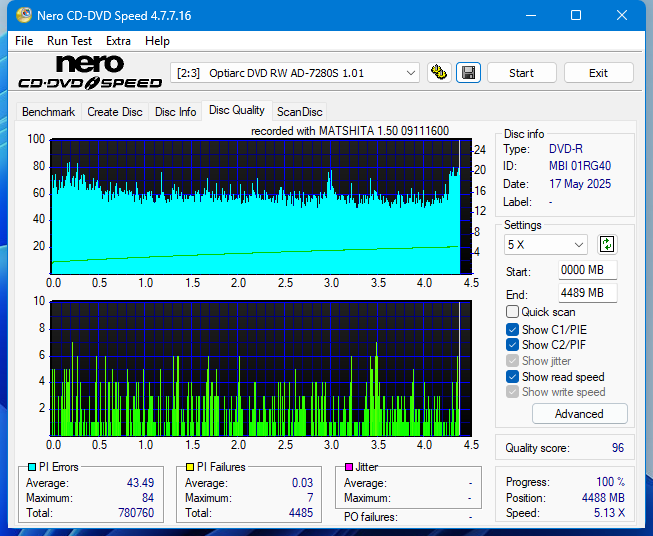The image size is (653, 536).
Task: Enable the Quick scan checkbox
Action: [513, 312]
